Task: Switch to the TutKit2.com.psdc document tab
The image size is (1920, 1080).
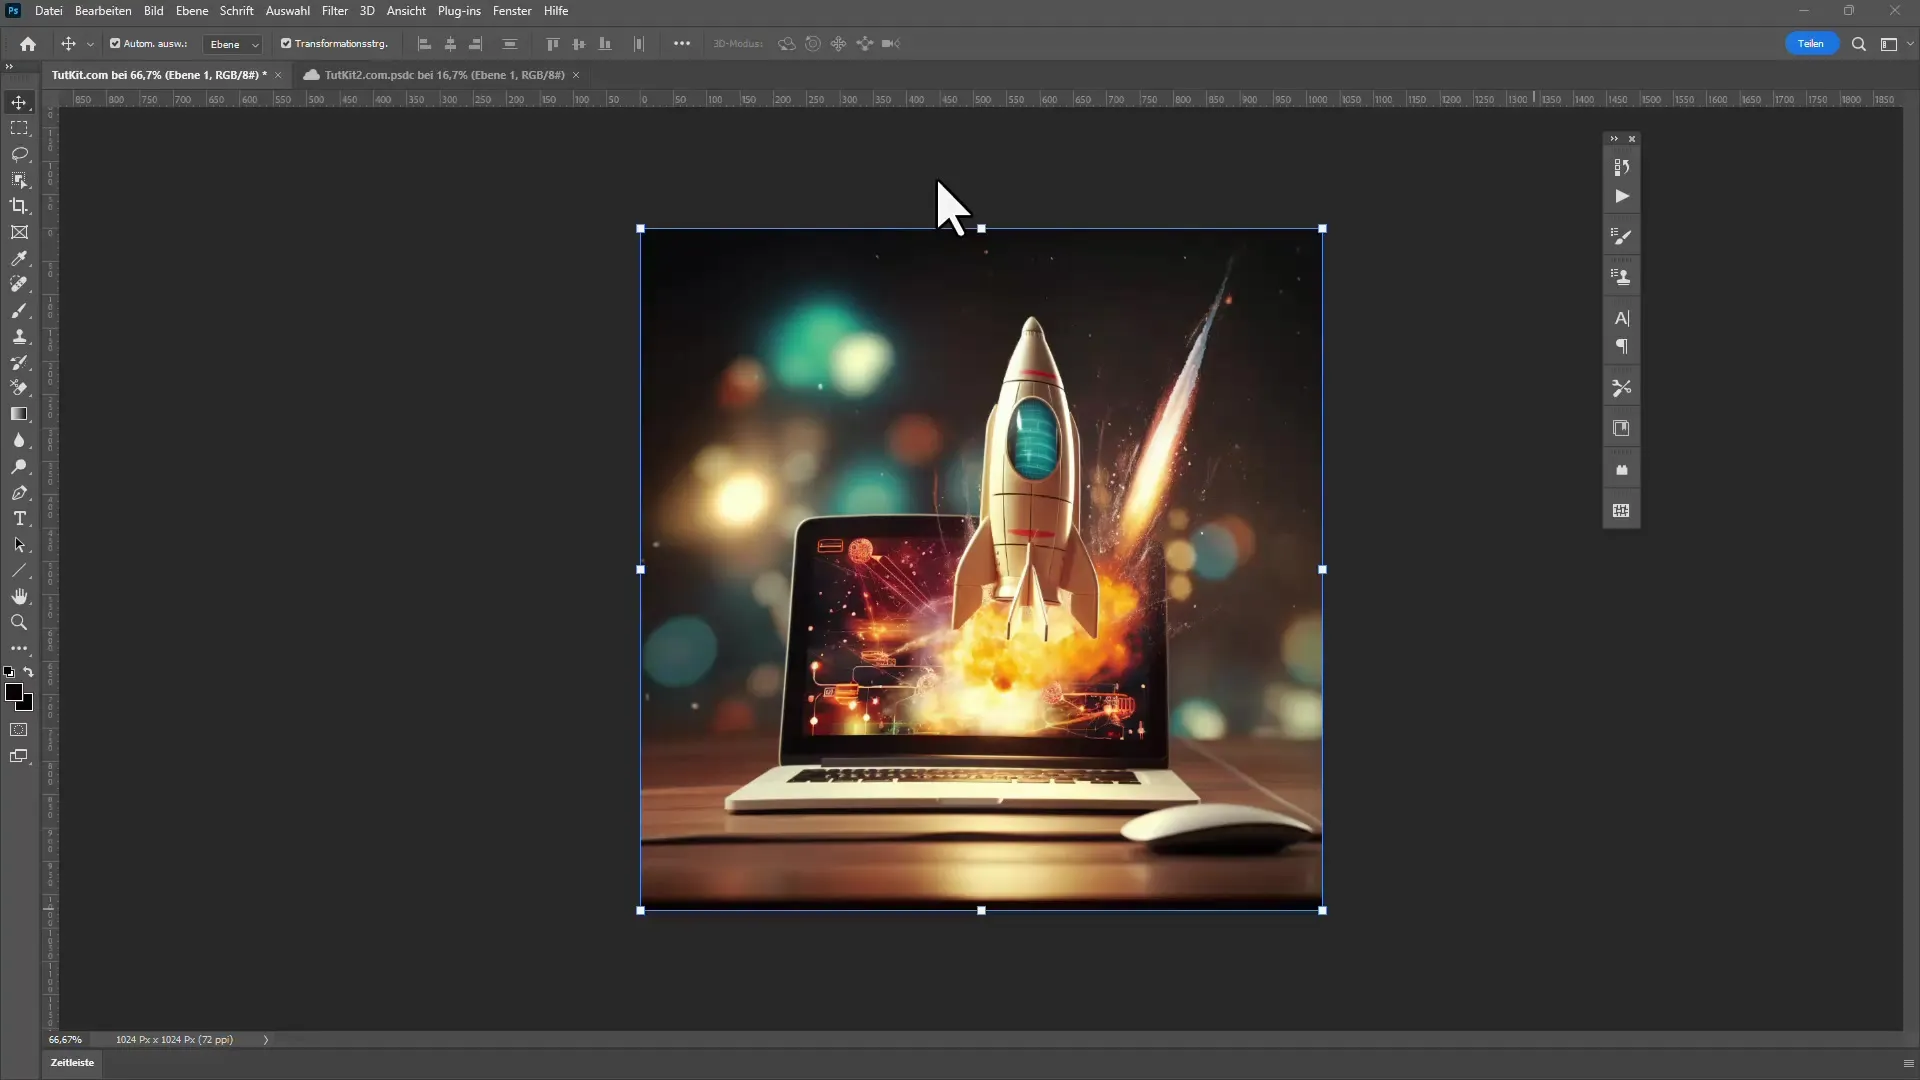Action: coord(444,75)
